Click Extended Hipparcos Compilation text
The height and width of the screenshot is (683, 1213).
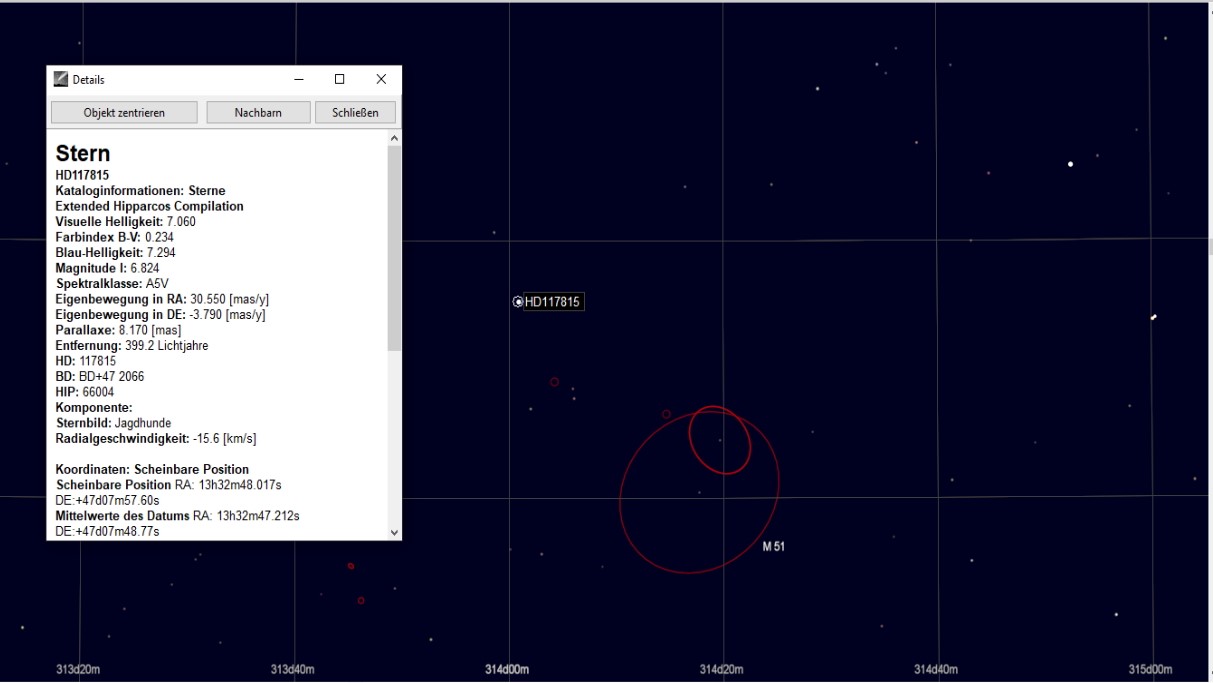(150, 206)
